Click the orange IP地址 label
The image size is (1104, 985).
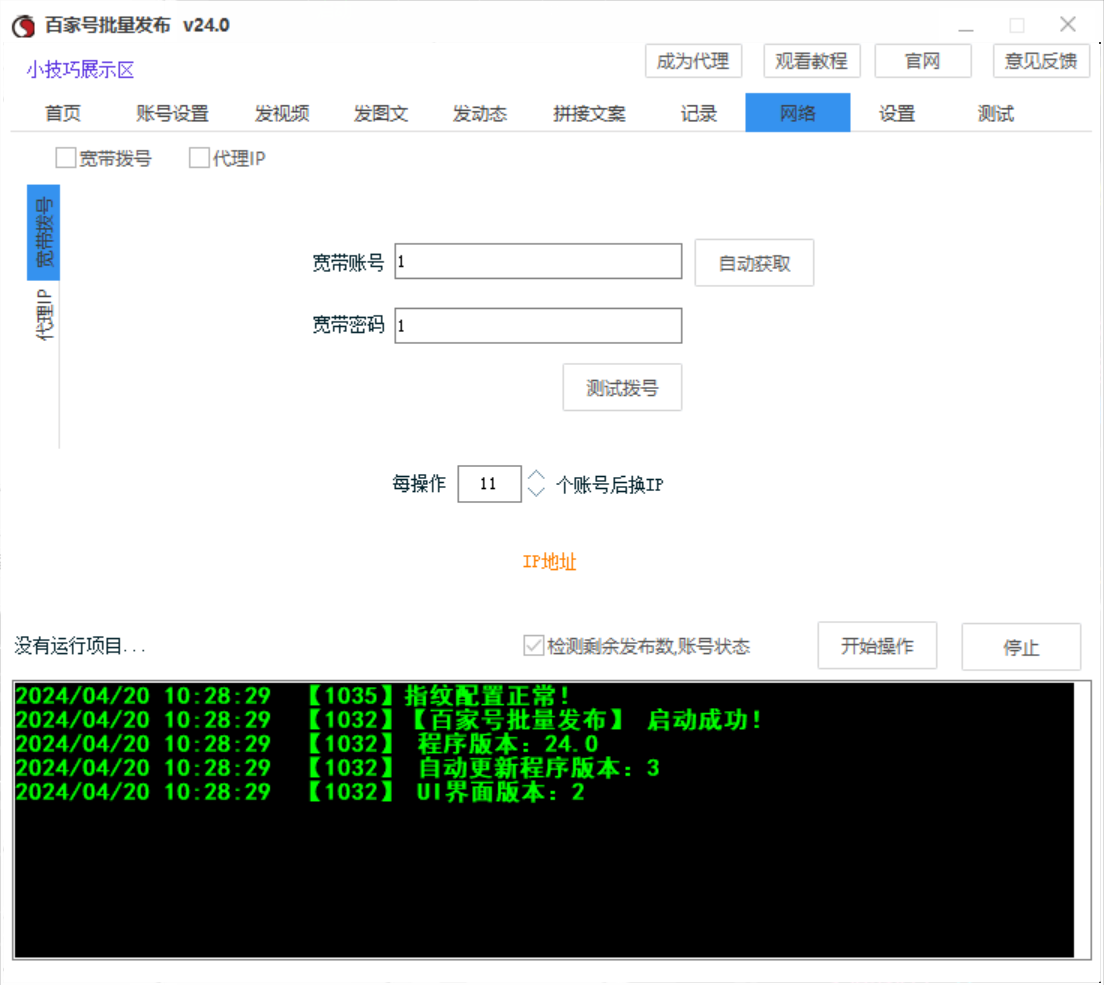coord(549,562)
